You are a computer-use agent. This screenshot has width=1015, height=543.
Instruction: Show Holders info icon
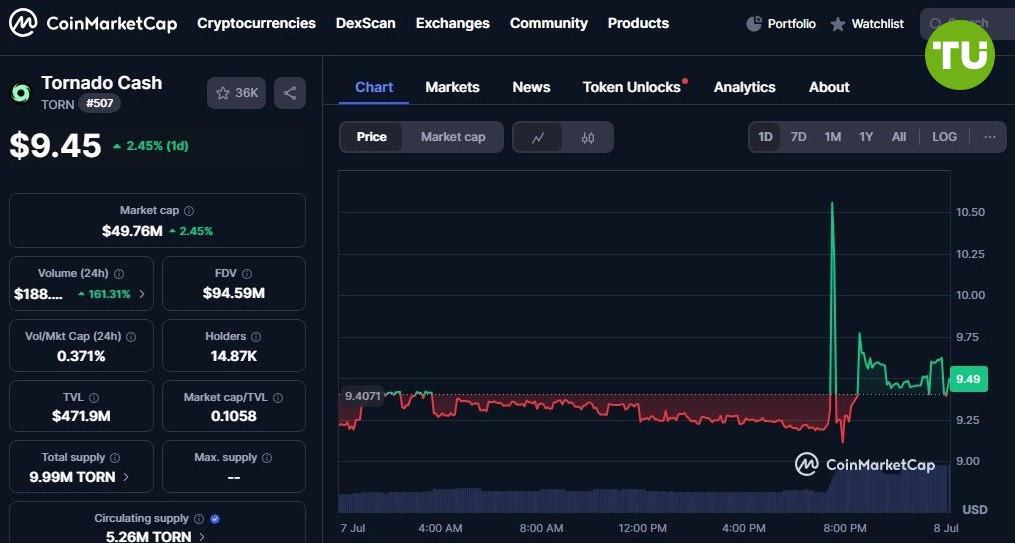point(256,337)
